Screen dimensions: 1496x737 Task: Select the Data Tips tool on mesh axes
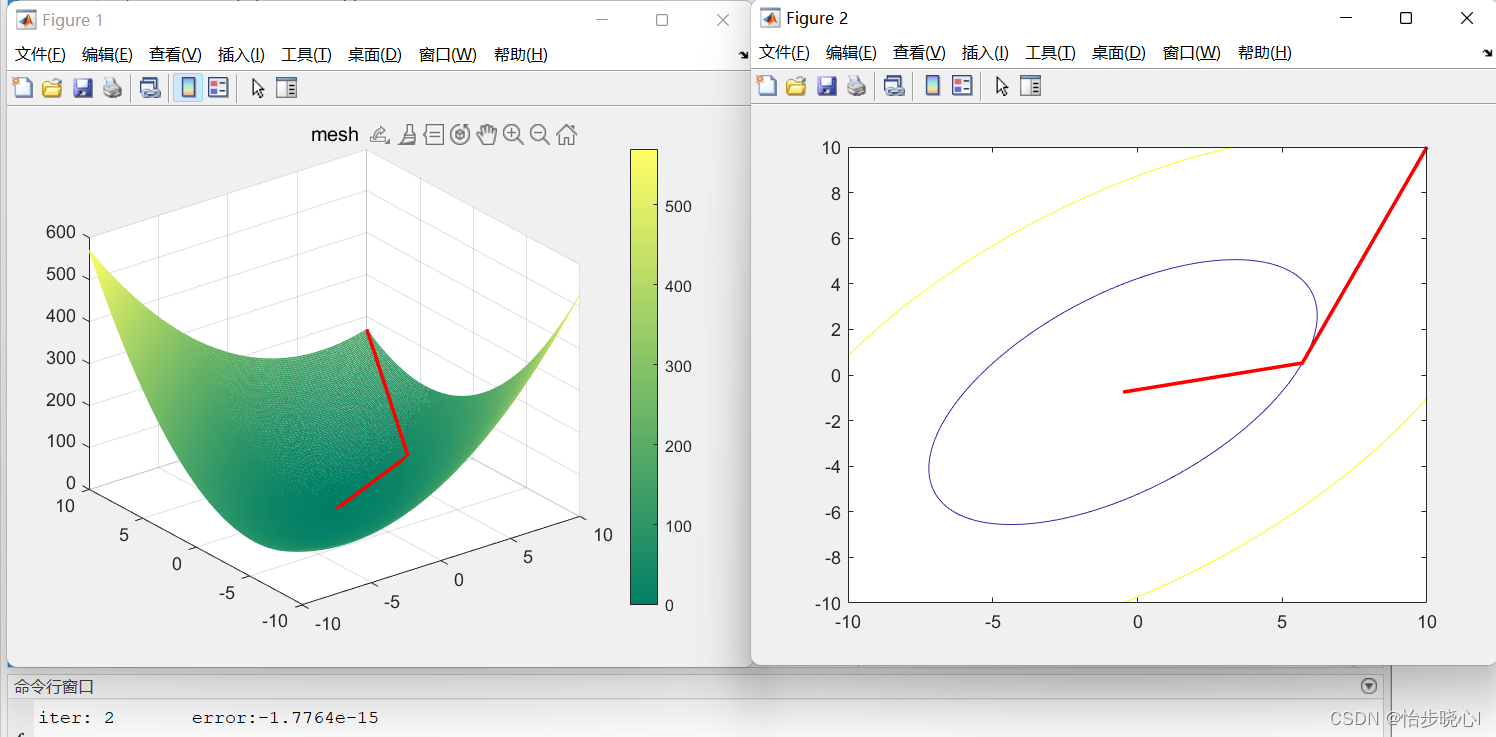point(434,134)
